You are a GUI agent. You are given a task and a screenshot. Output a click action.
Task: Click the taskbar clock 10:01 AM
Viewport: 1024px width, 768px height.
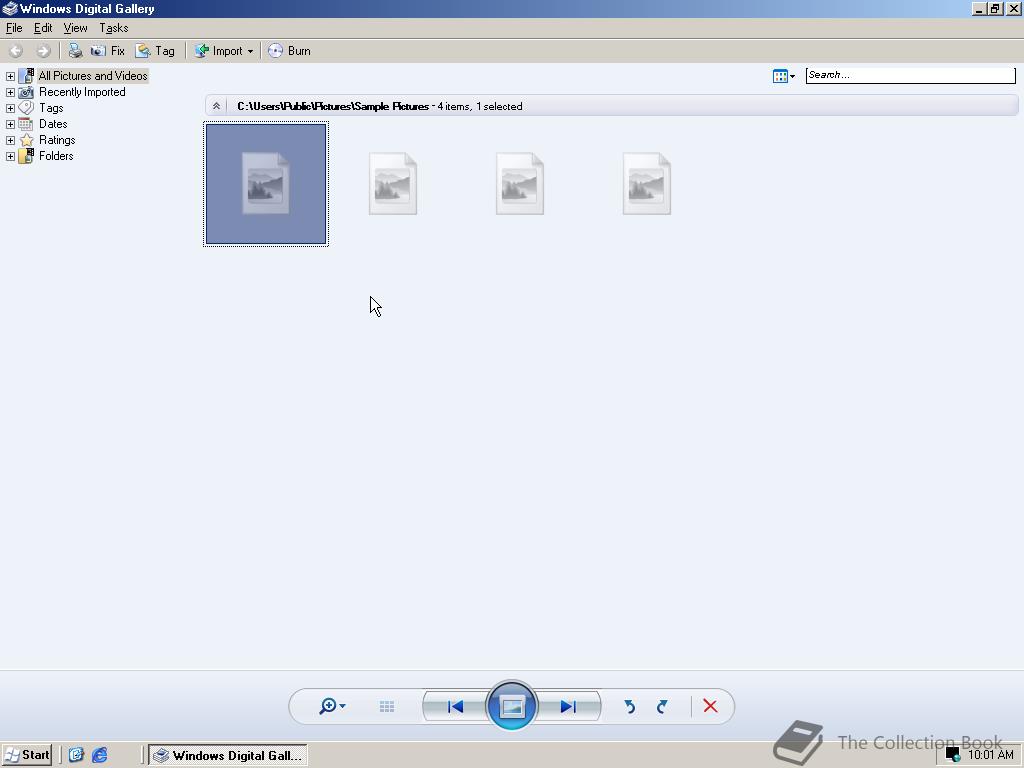point(991,755)
